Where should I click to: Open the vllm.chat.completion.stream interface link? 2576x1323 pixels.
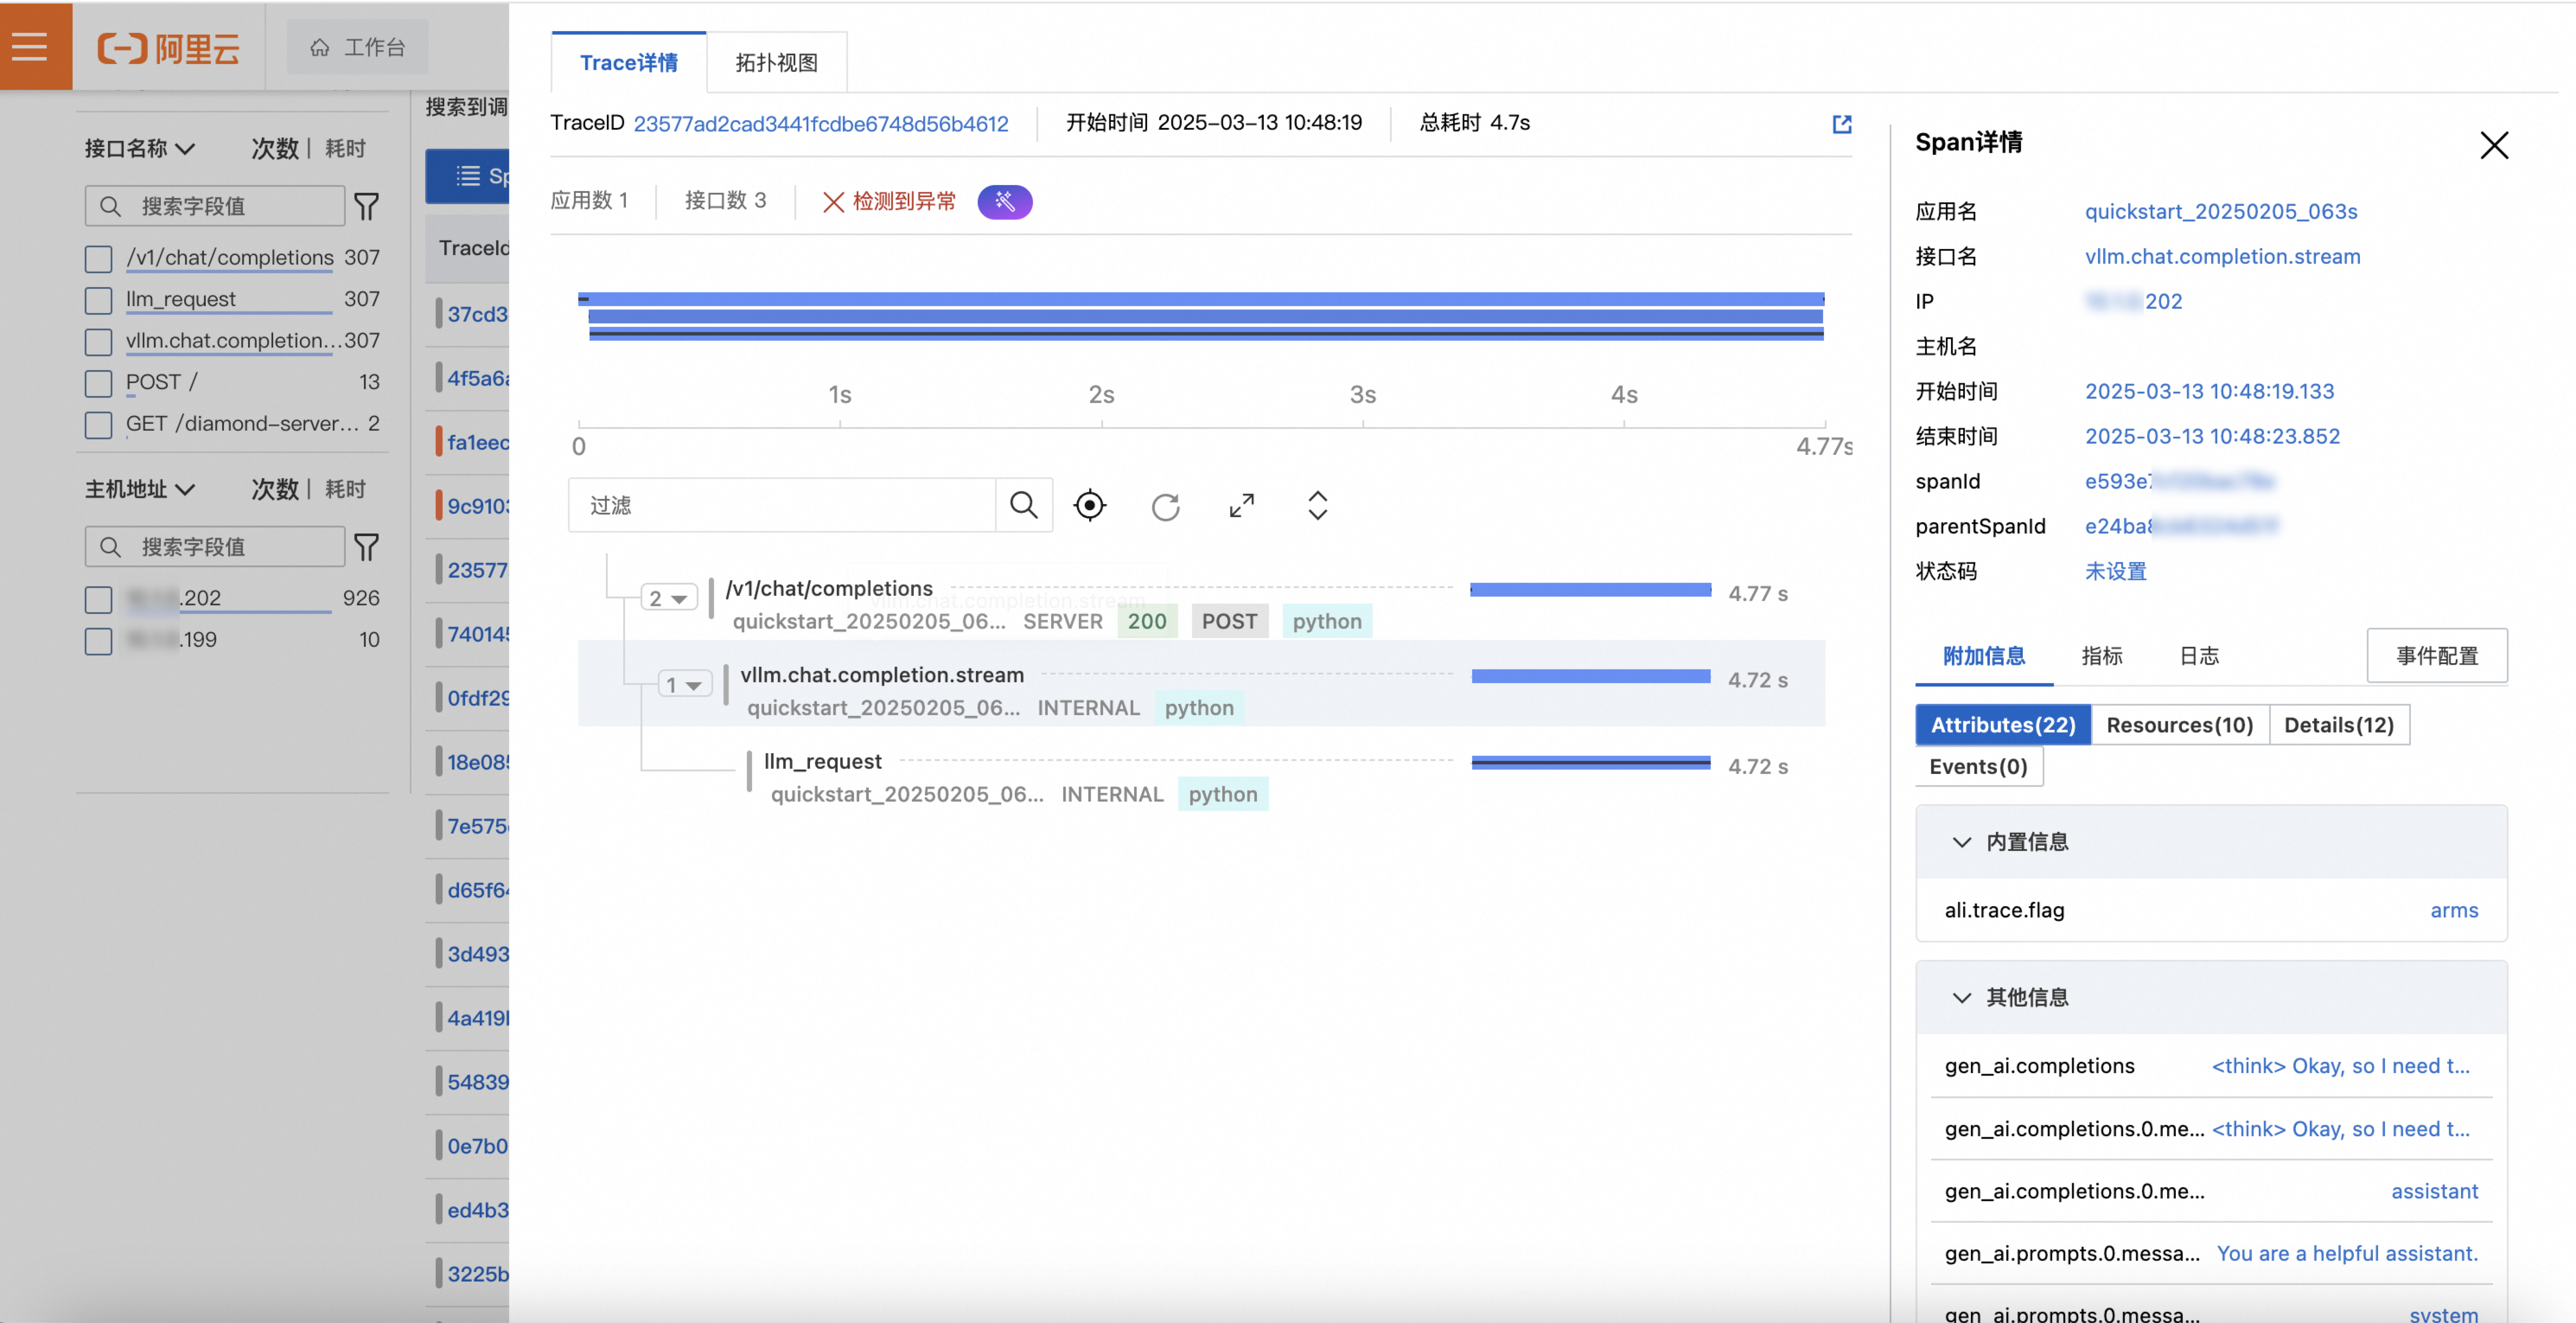click(2222, 256)
